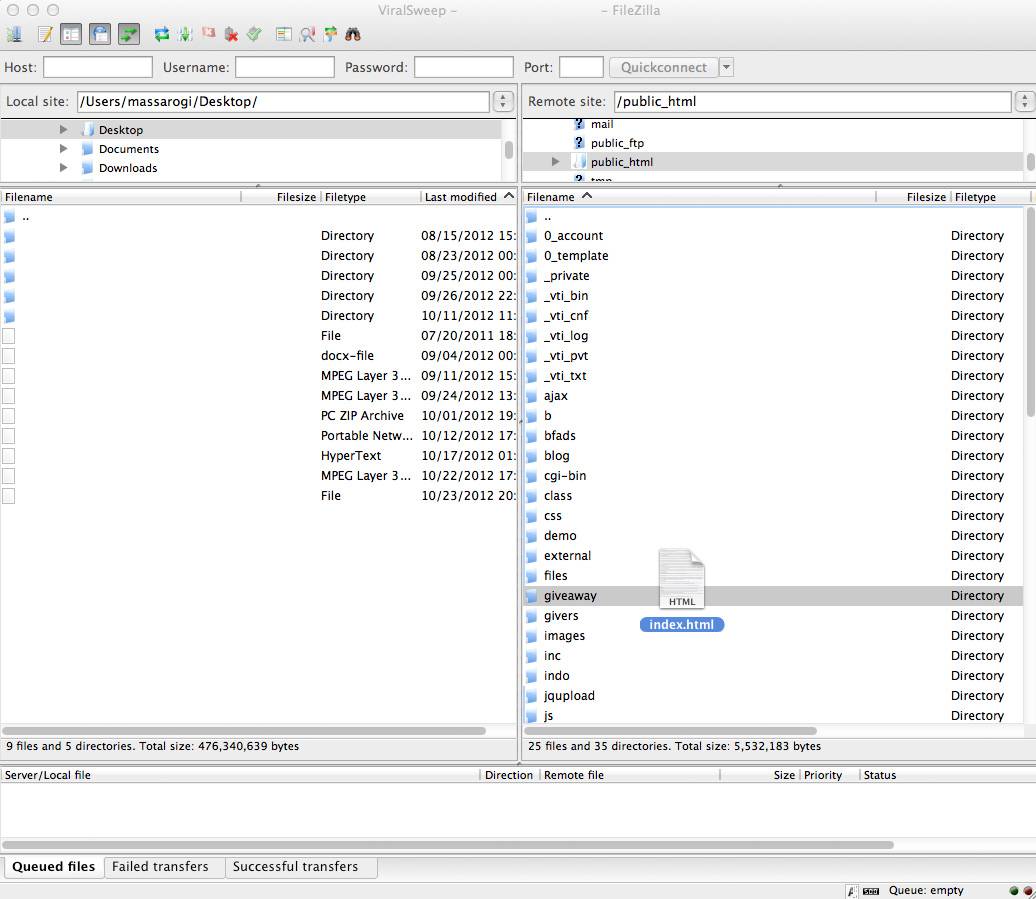Click inside the Port field
This screenshot has width=1036, height=899.
(x=581, y=67)
